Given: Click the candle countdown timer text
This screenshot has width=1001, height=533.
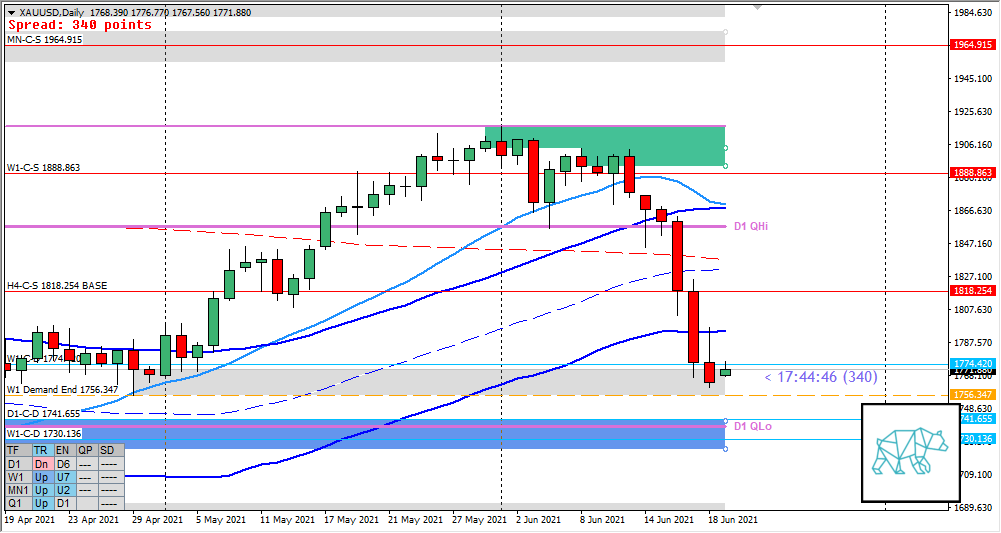Looking at the screenshot, I should click(x=821, y=377).
